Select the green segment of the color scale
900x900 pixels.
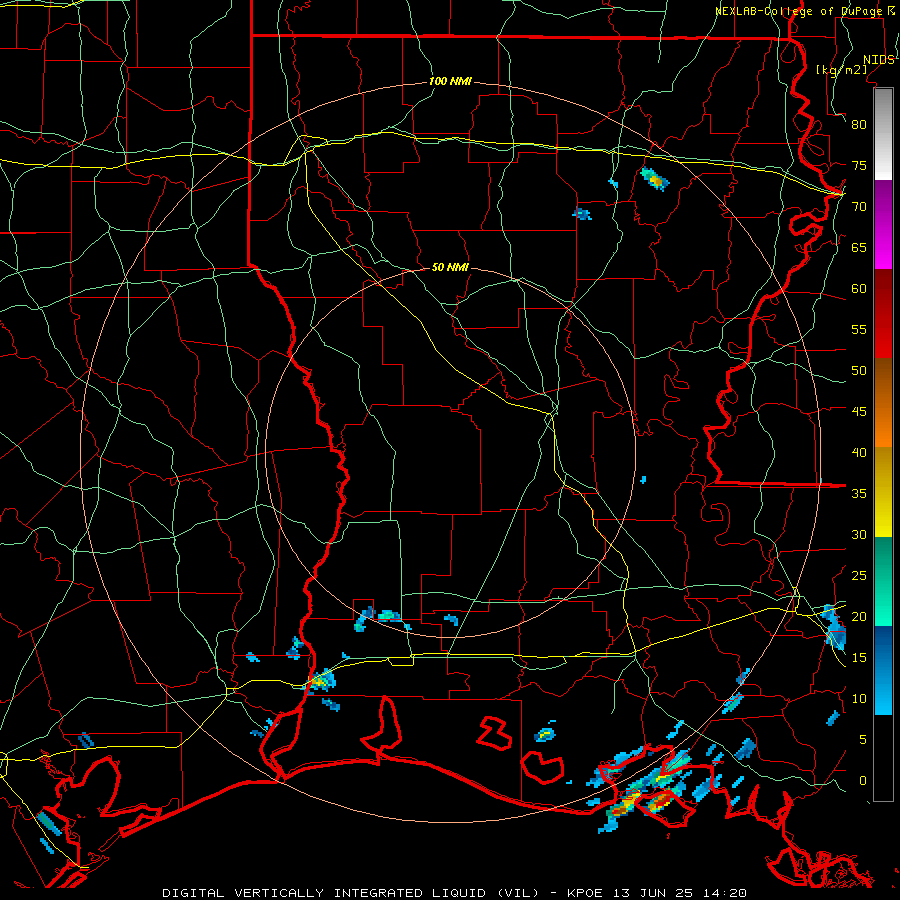click(x=883, y=581)
